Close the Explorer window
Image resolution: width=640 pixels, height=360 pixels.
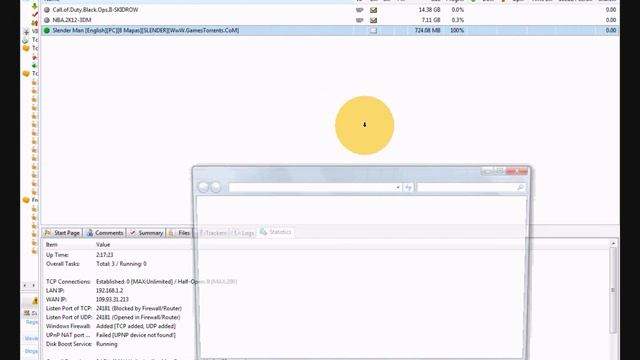pos(517,171)
